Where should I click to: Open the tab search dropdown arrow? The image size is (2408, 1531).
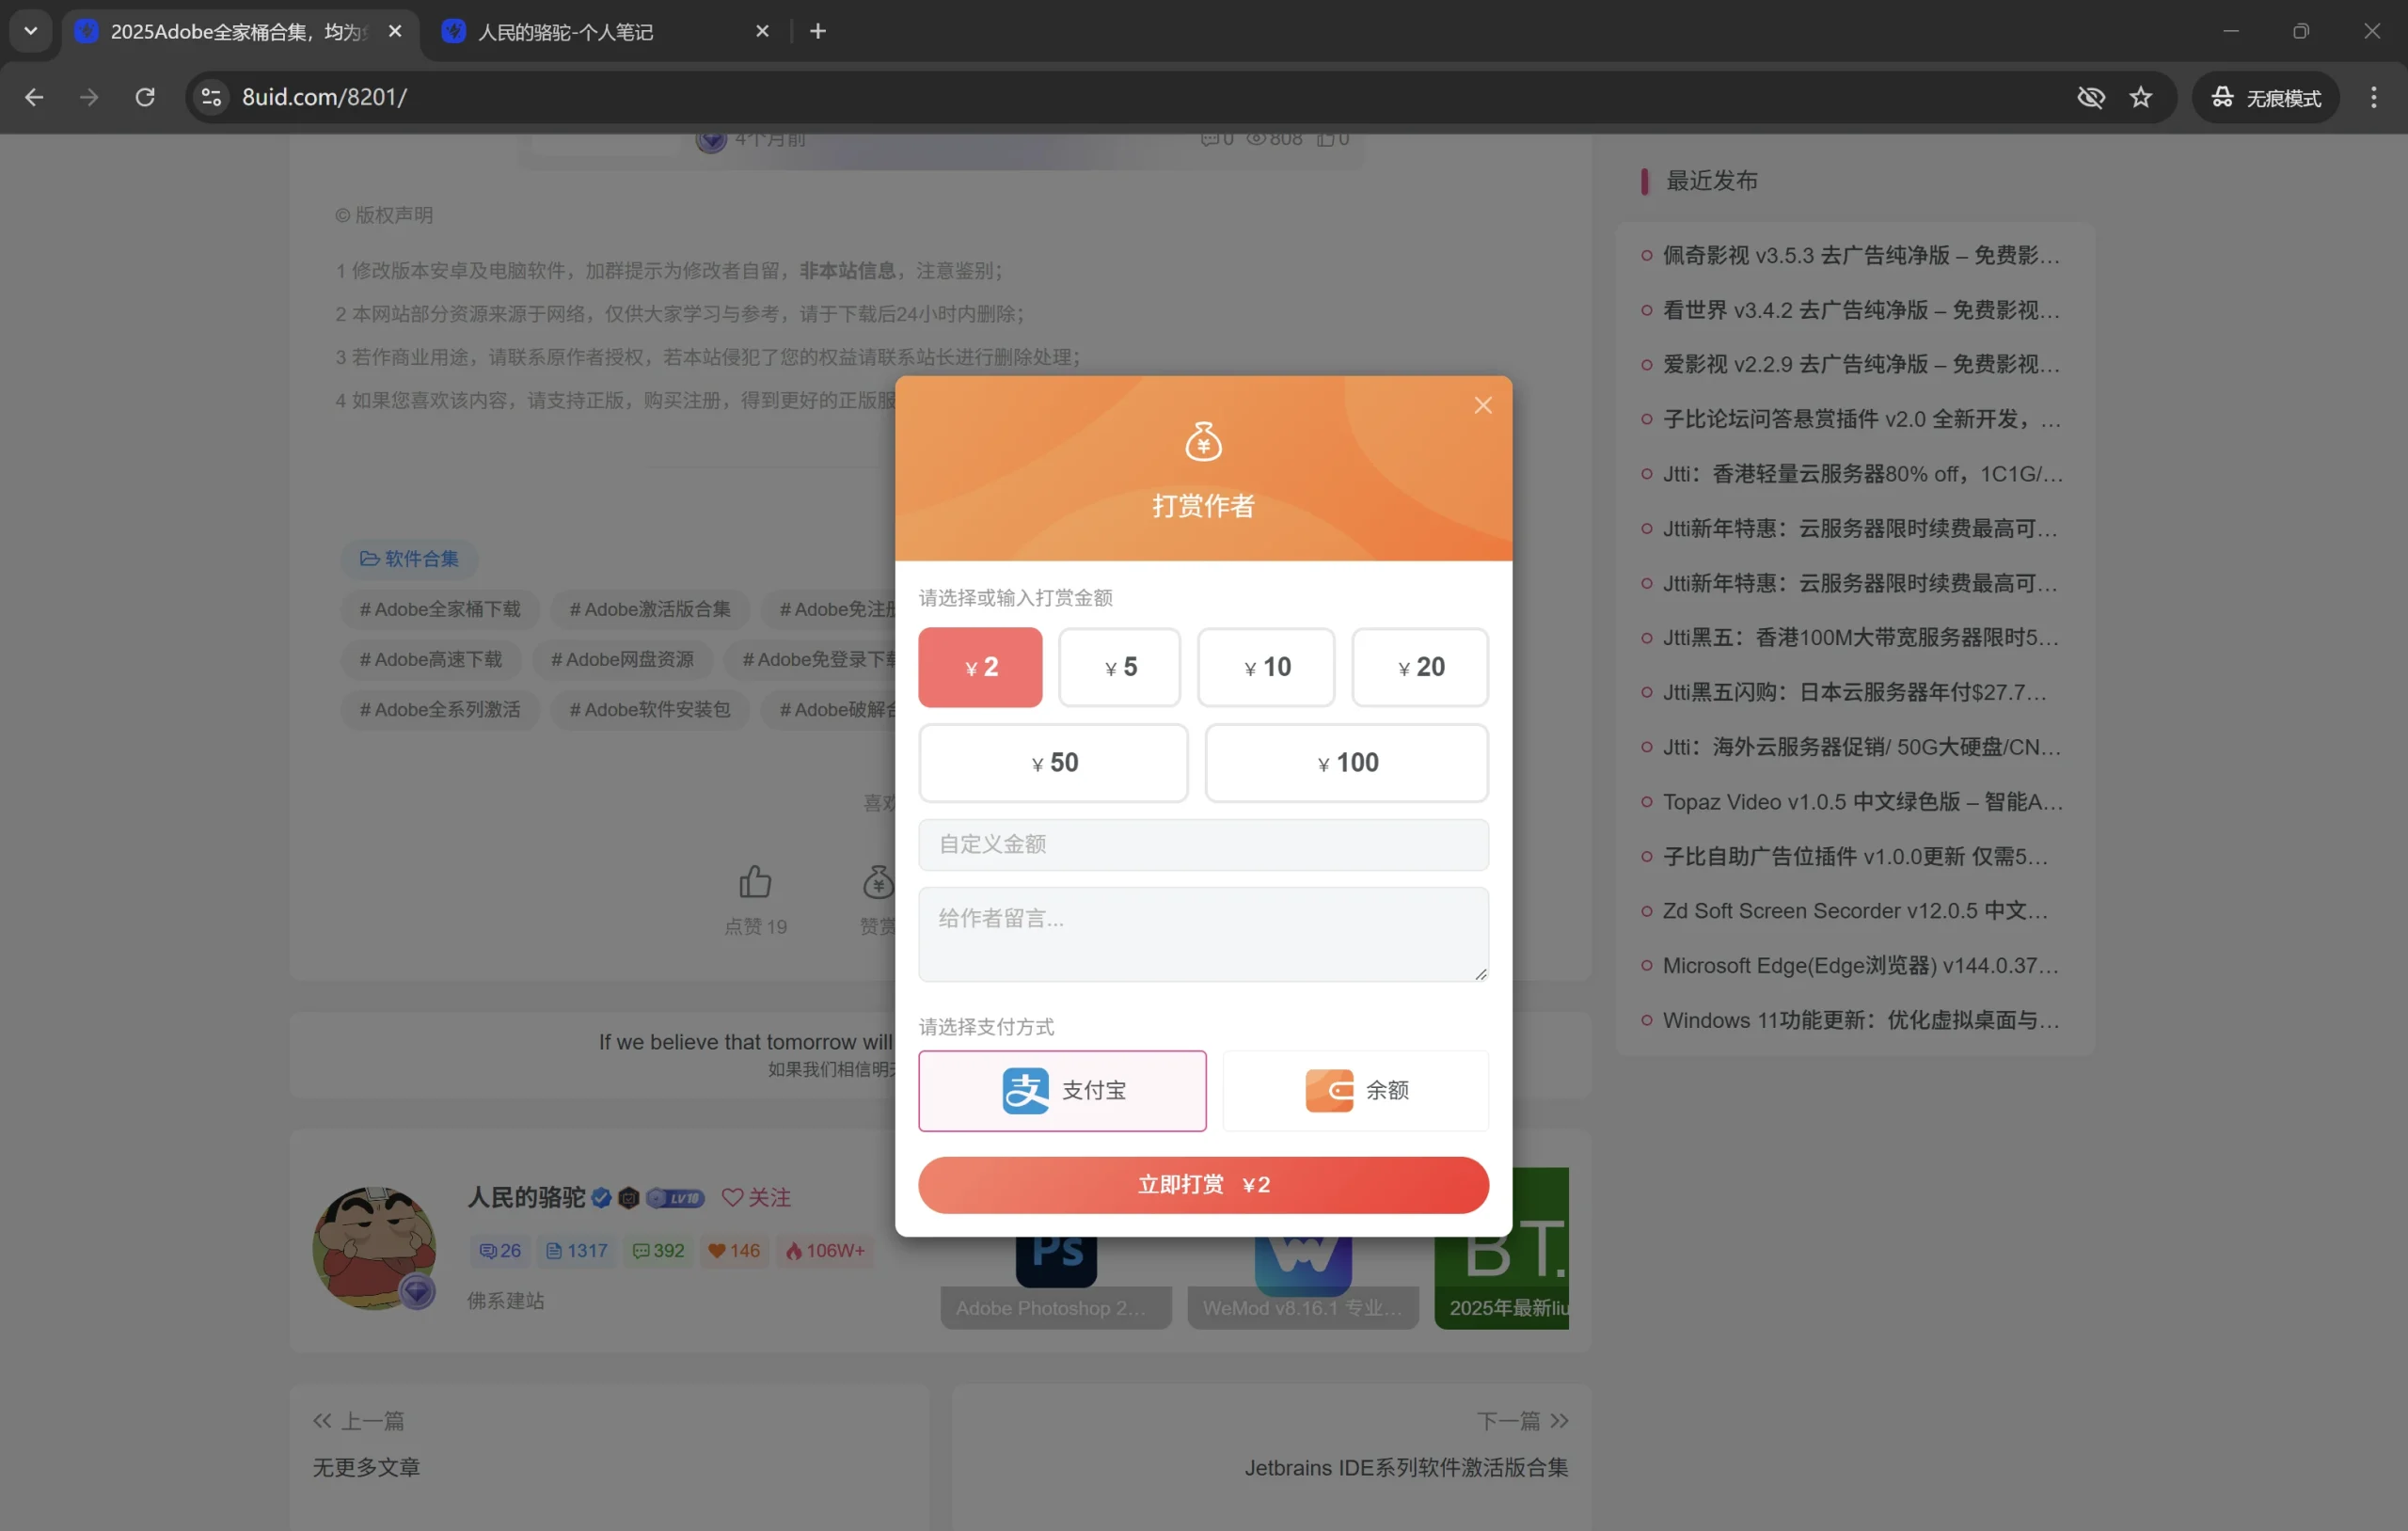(x=30, y=31)
